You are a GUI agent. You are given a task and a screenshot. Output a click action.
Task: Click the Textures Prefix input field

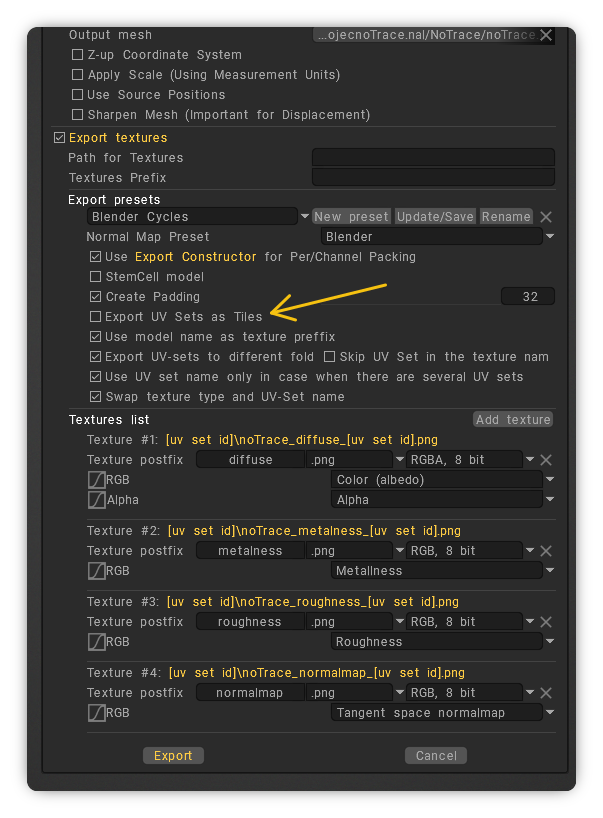coord(433,178)
